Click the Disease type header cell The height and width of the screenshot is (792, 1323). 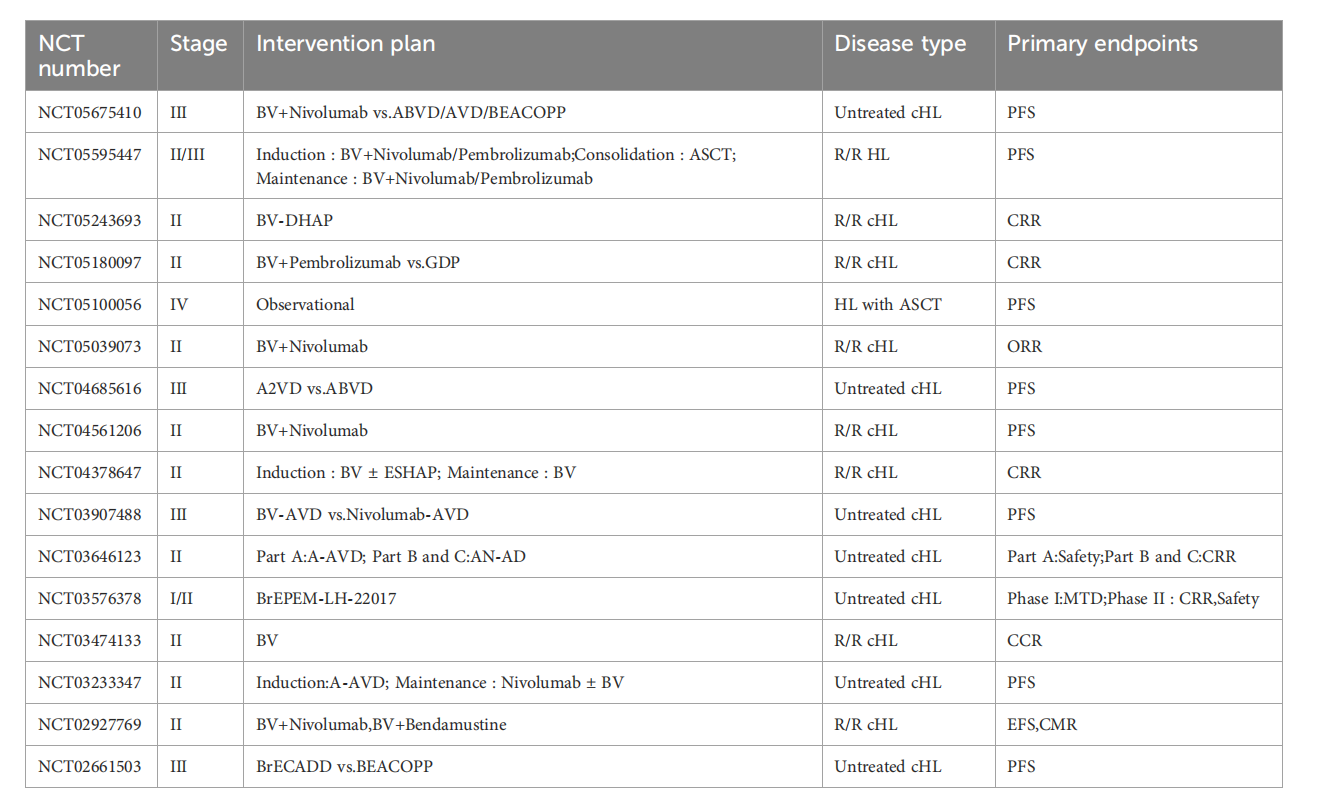tap(909, 56)
